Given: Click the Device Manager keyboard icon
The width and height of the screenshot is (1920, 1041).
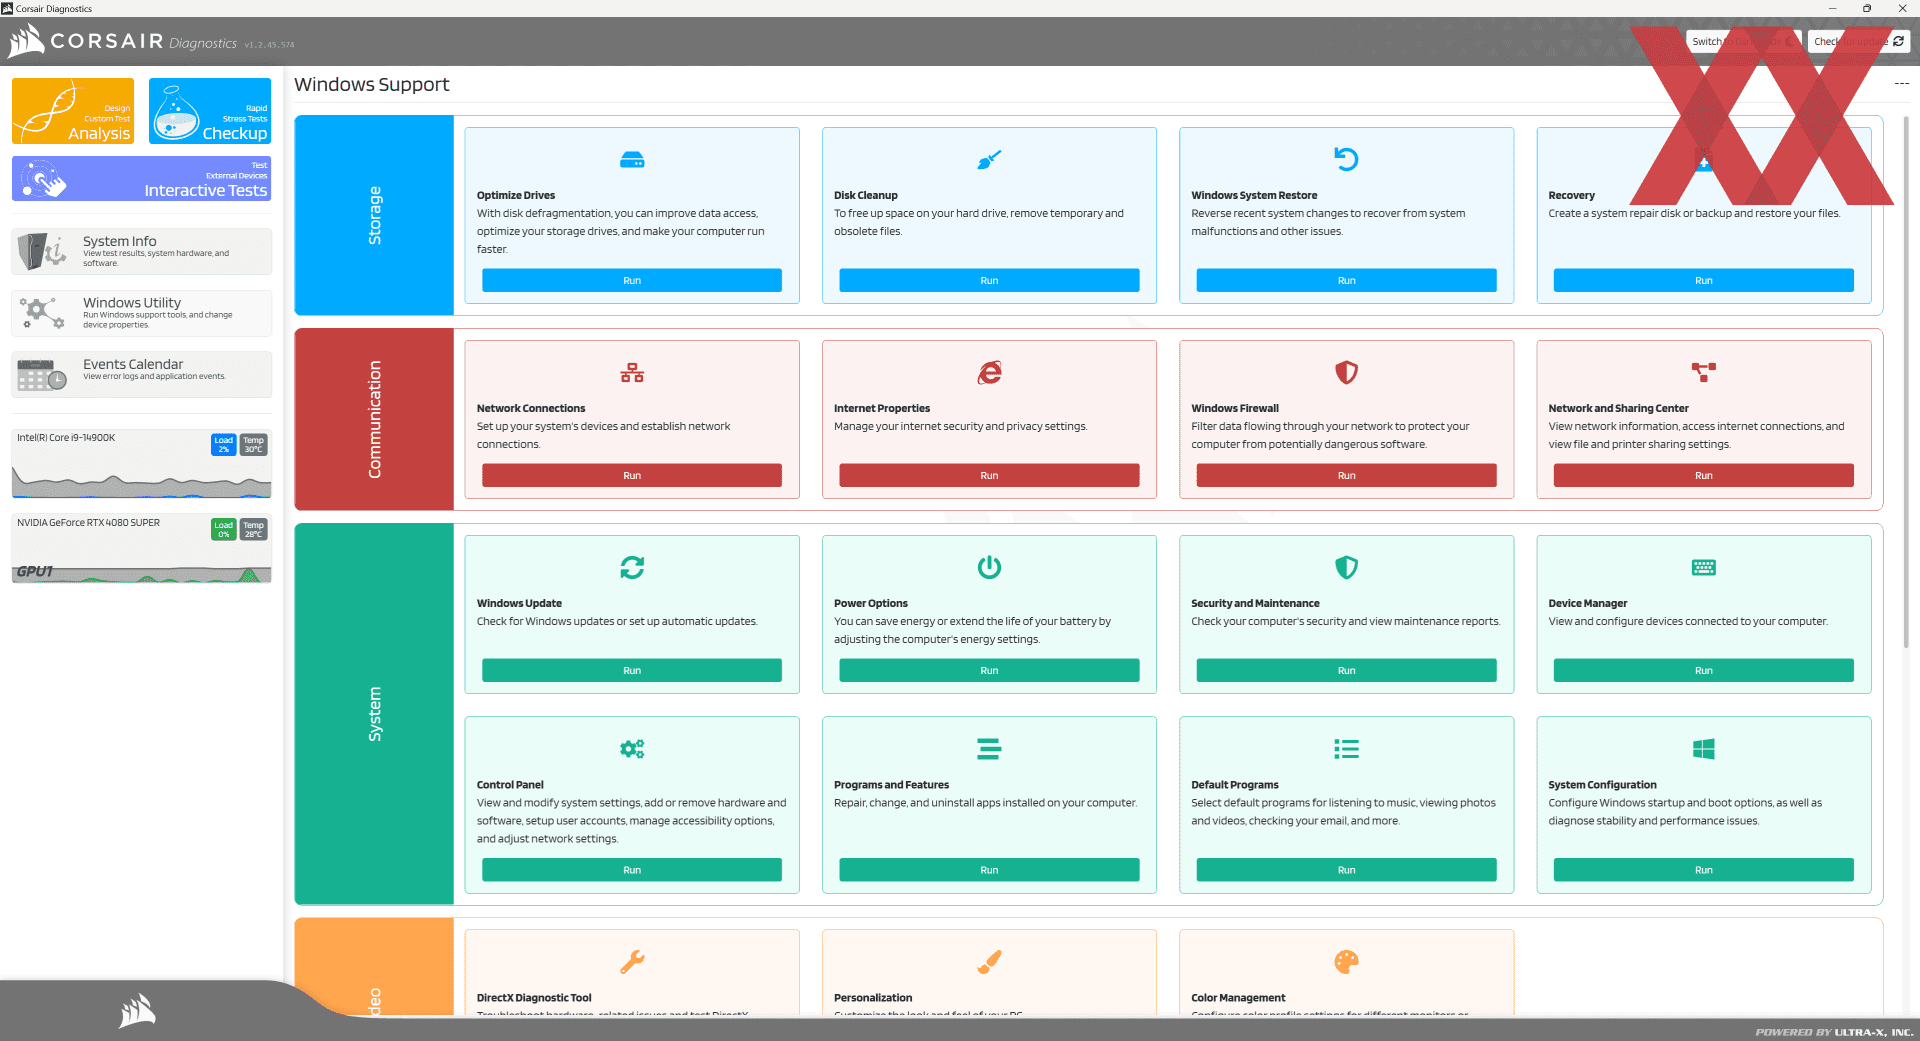Looking at the screenshot, I should [1704, 567].
